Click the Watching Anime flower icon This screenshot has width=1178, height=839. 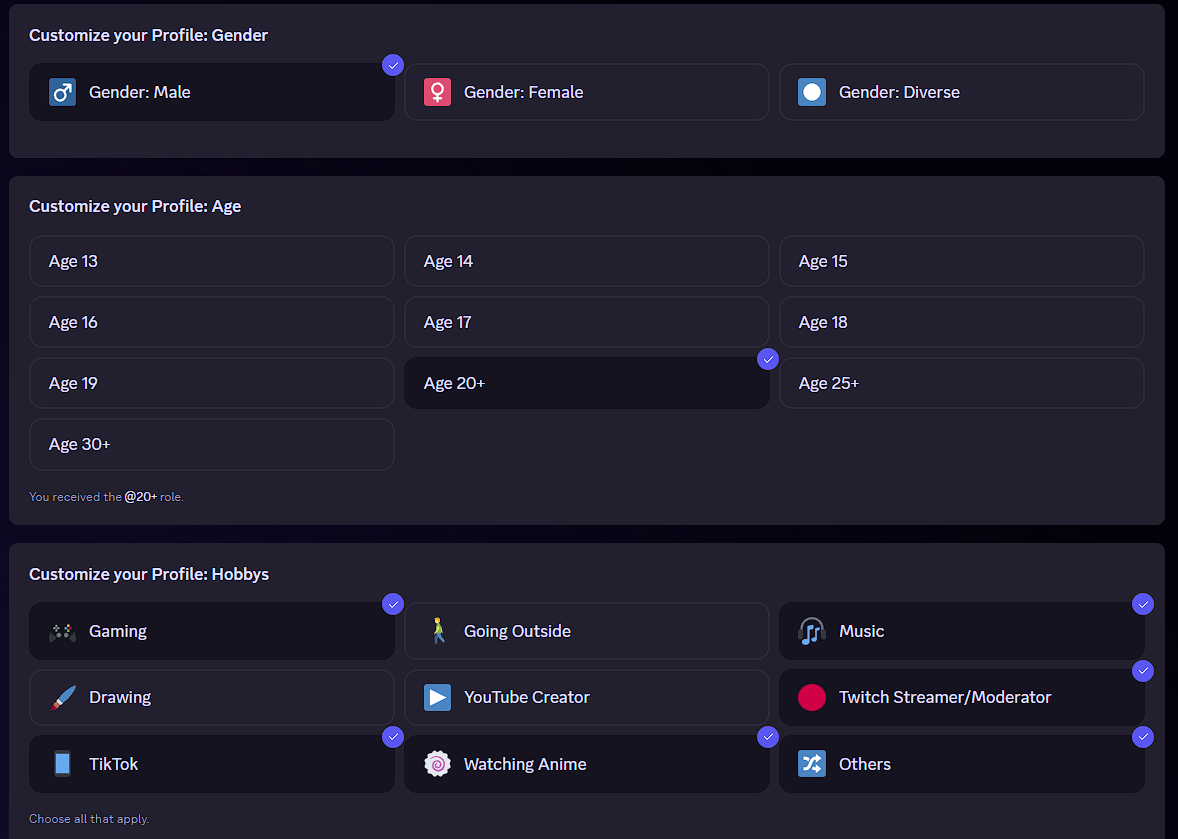(x=436, y=764)
